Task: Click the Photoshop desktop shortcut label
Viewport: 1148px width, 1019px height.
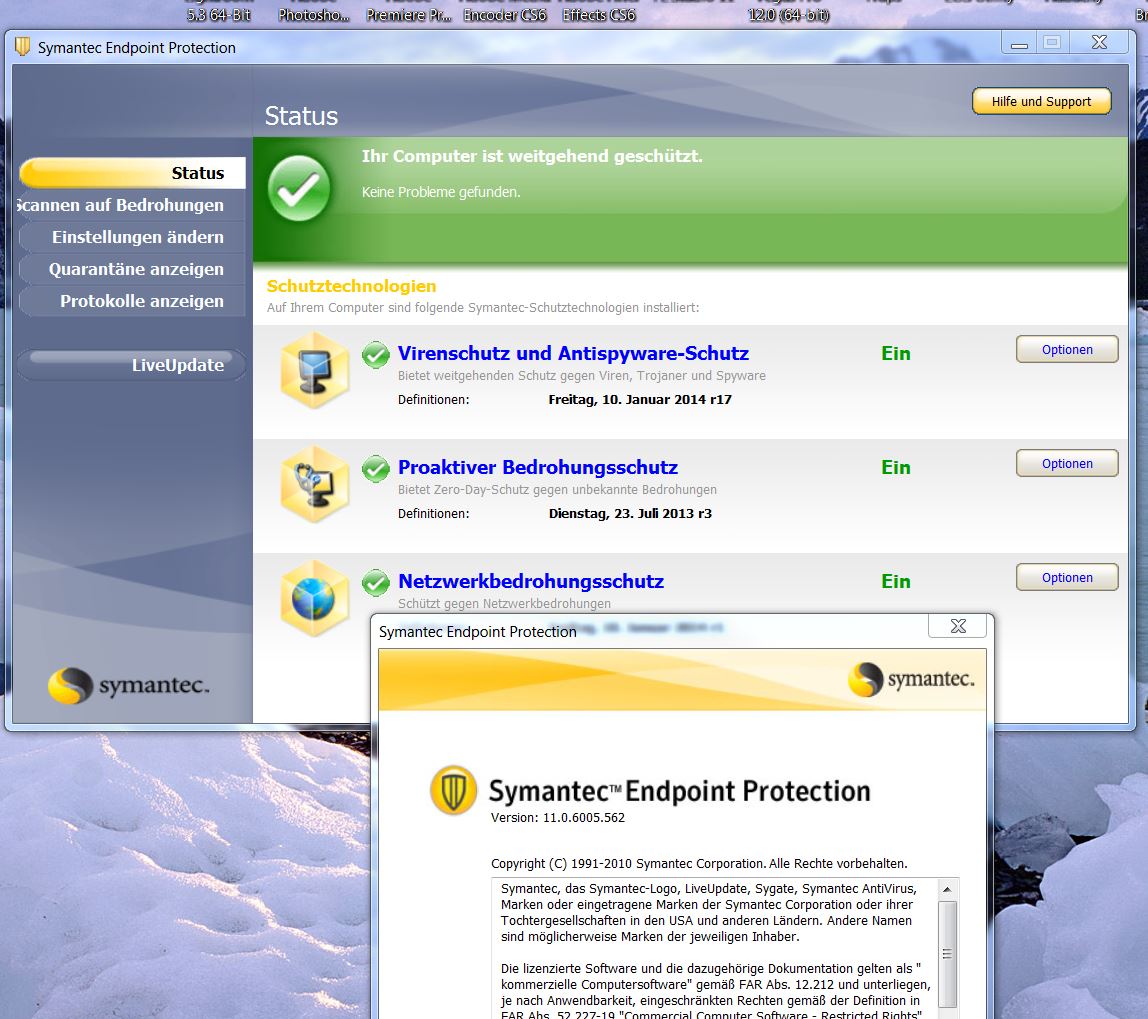Action: (x=313, y=15)
